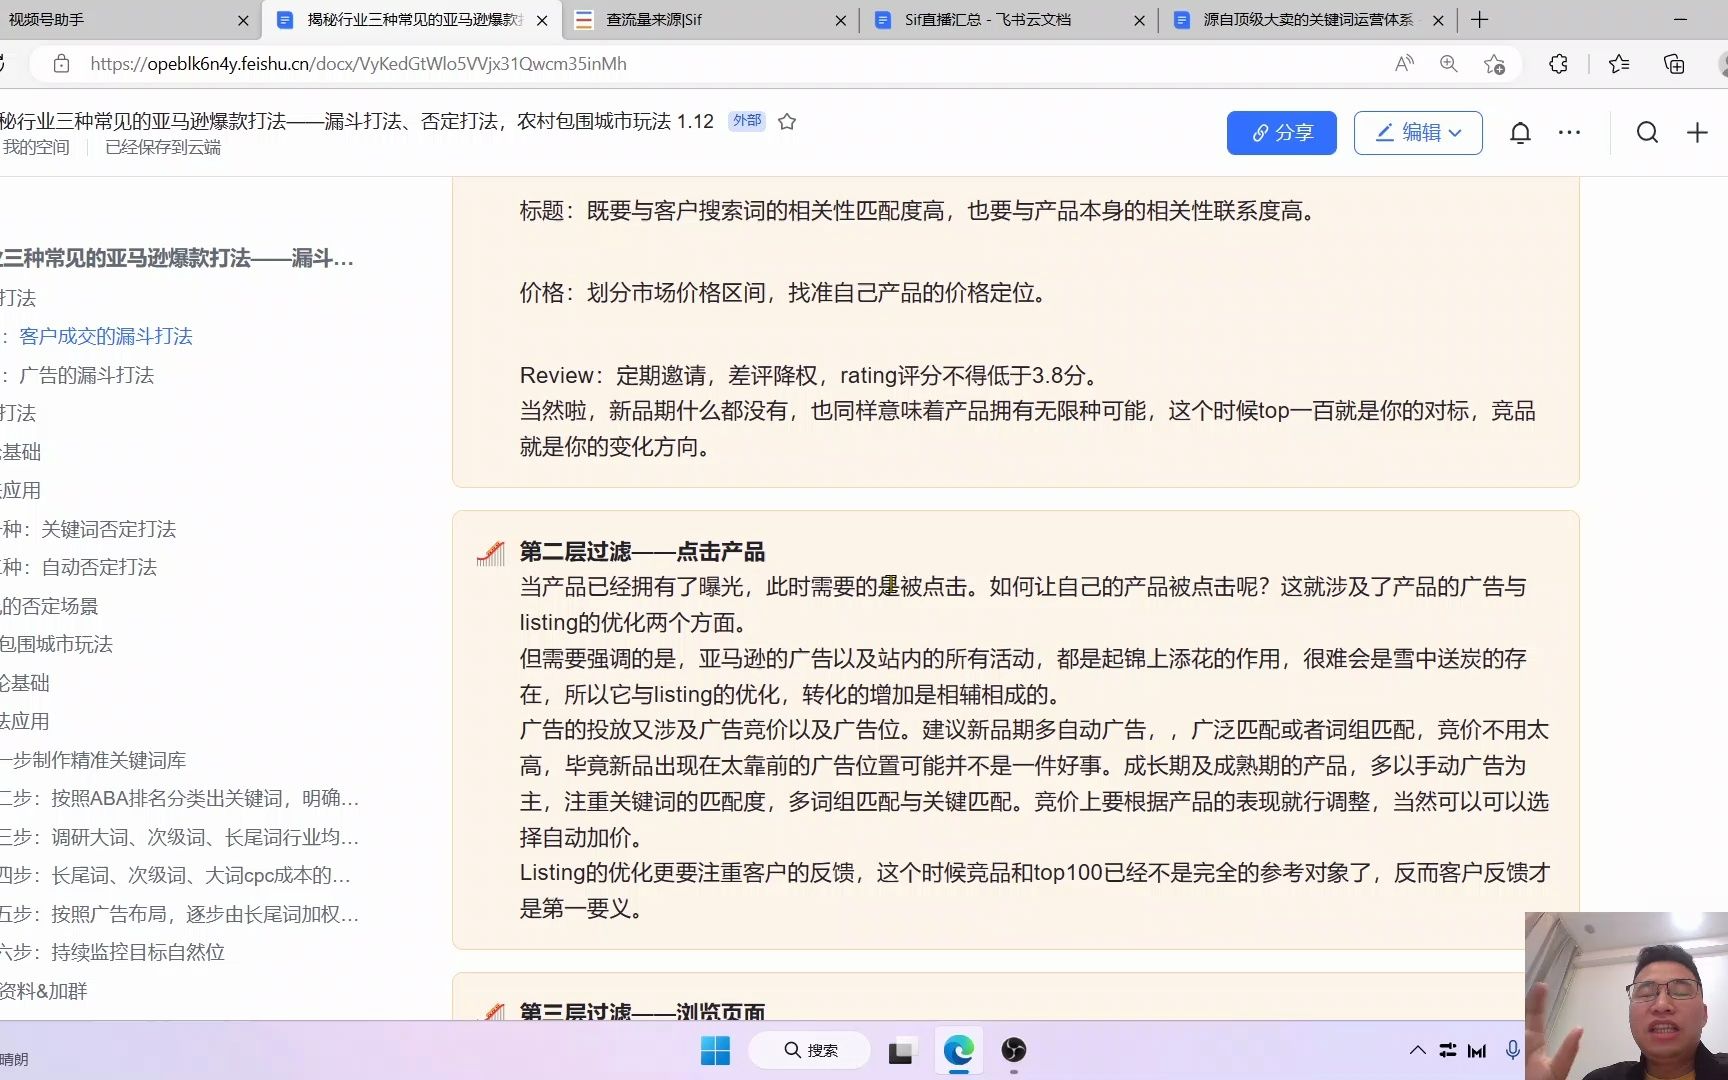Go to outline item 资料&加群
The width and height of the screenshot is (1728, 1080).
point(44,992)
